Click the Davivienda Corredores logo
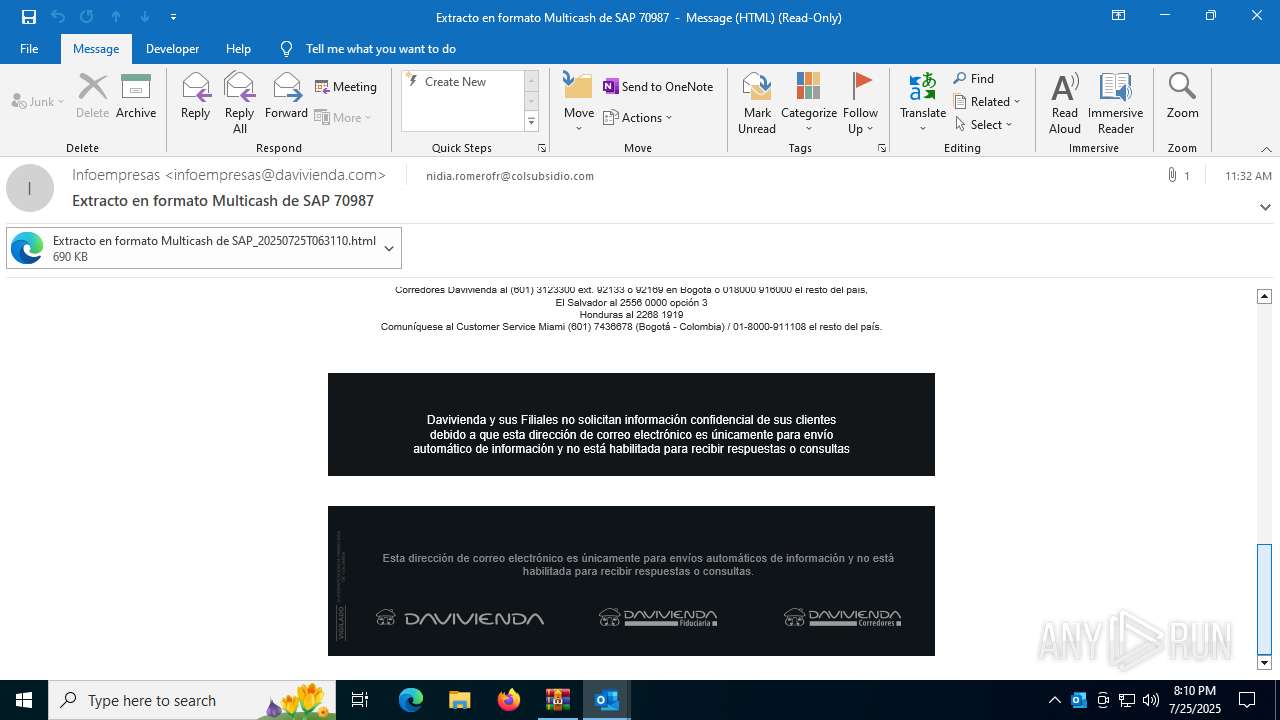Image resolution: width=1280 pixels, height=720 pixels. [843, 617]
